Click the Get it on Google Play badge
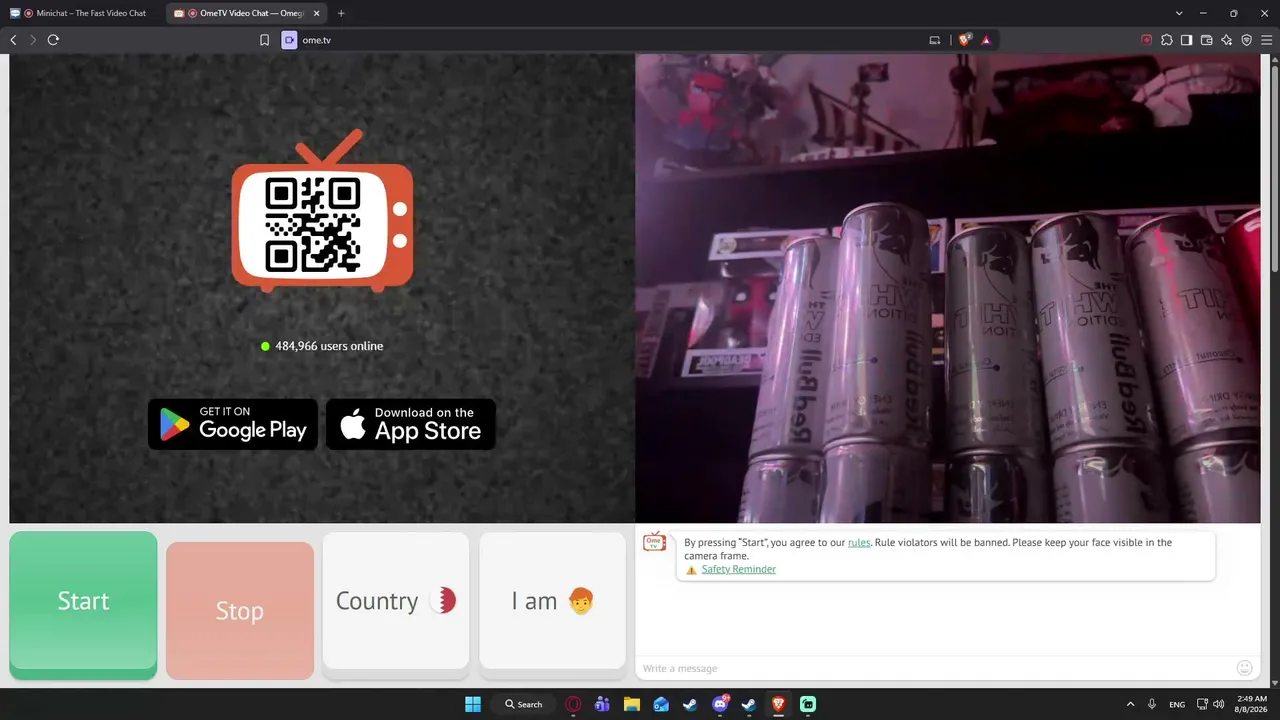Image resolution: width=1280 pixels, height=720 pixels. [233, 424]
